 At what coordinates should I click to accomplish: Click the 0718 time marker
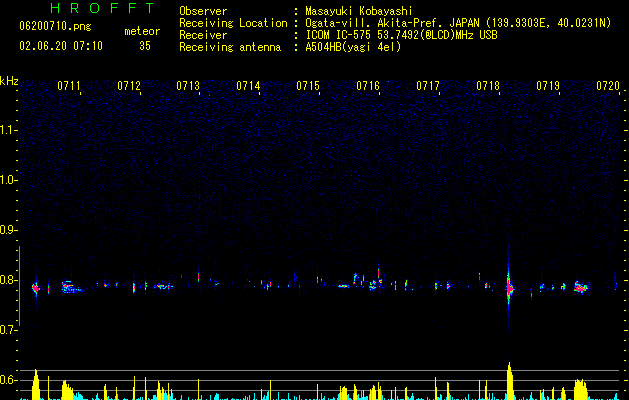tap(488, 85)
